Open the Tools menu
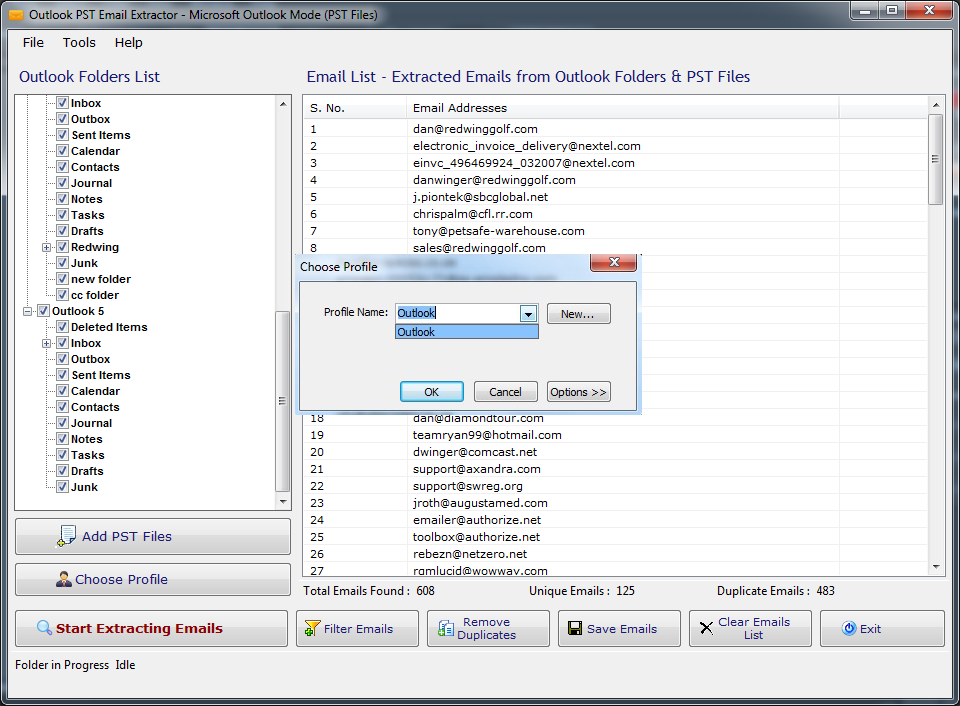This screenshot has width=960, height=706. click(x=79, y=42)
